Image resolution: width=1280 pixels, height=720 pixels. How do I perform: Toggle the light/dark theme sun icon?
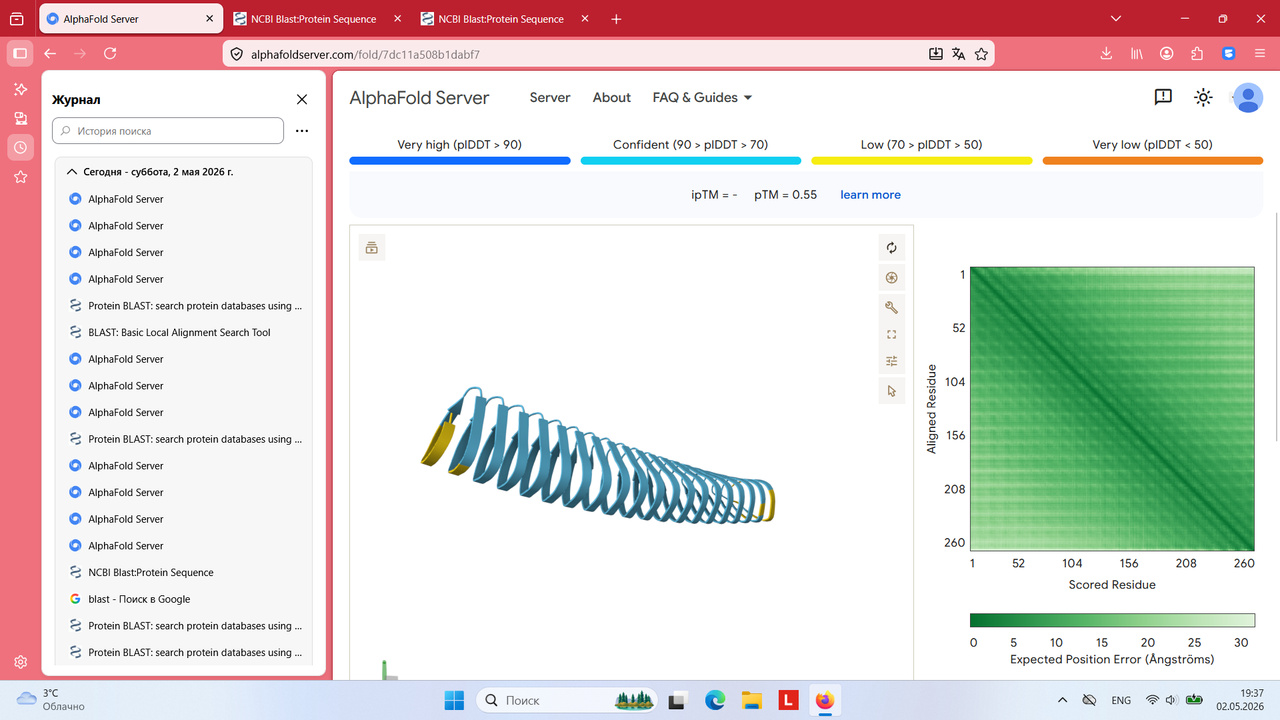tap(1204, 97)
